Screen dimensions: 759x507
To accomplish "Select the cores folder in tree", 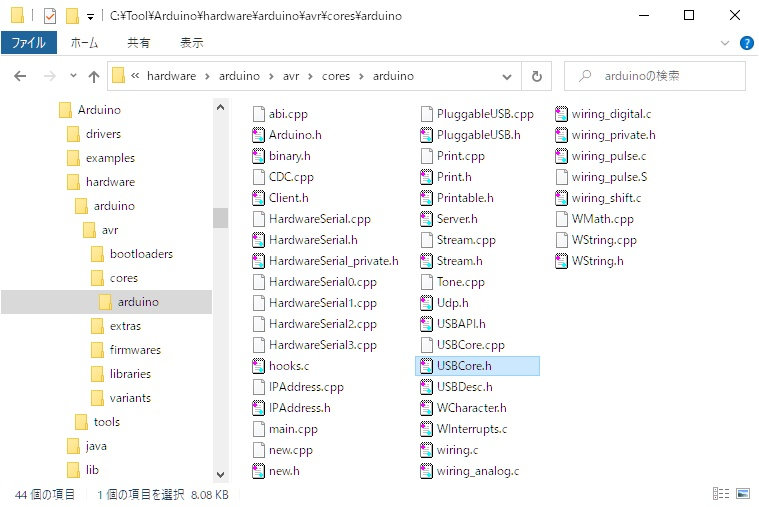I will (x=124, y=278).
